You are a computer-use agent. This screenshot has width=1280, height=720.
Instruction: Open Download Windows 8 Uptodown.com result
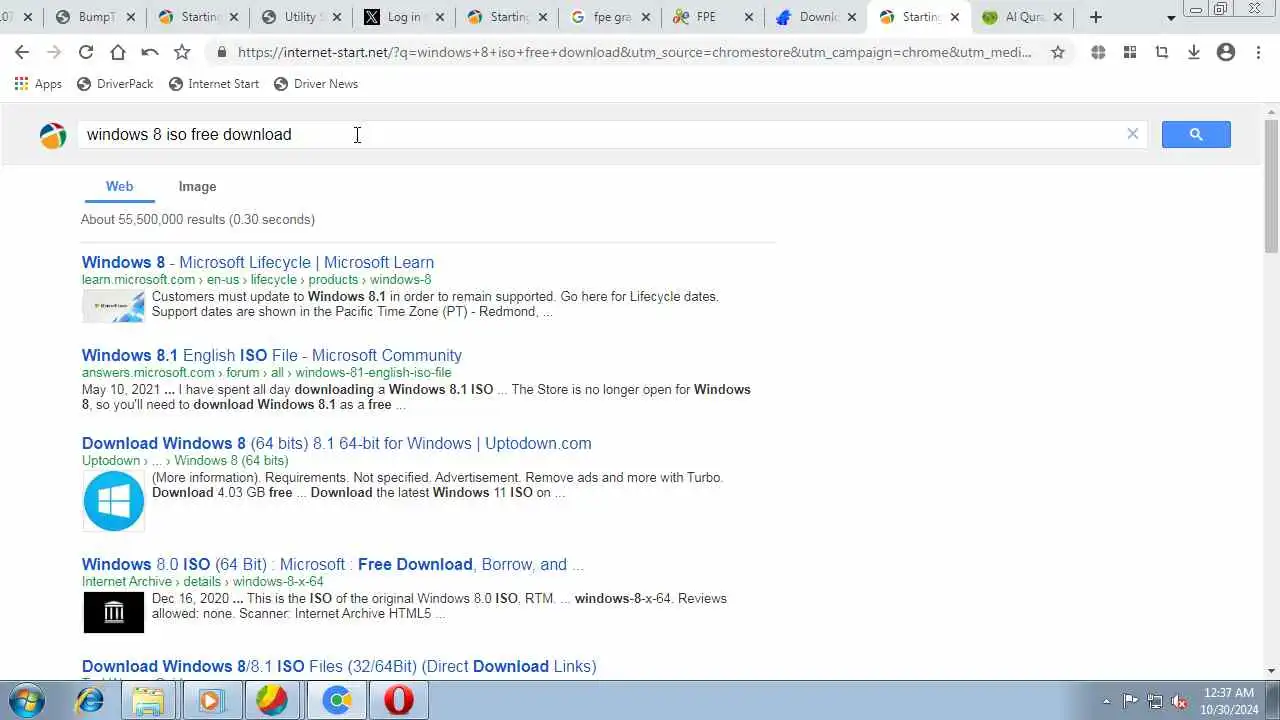337,443
